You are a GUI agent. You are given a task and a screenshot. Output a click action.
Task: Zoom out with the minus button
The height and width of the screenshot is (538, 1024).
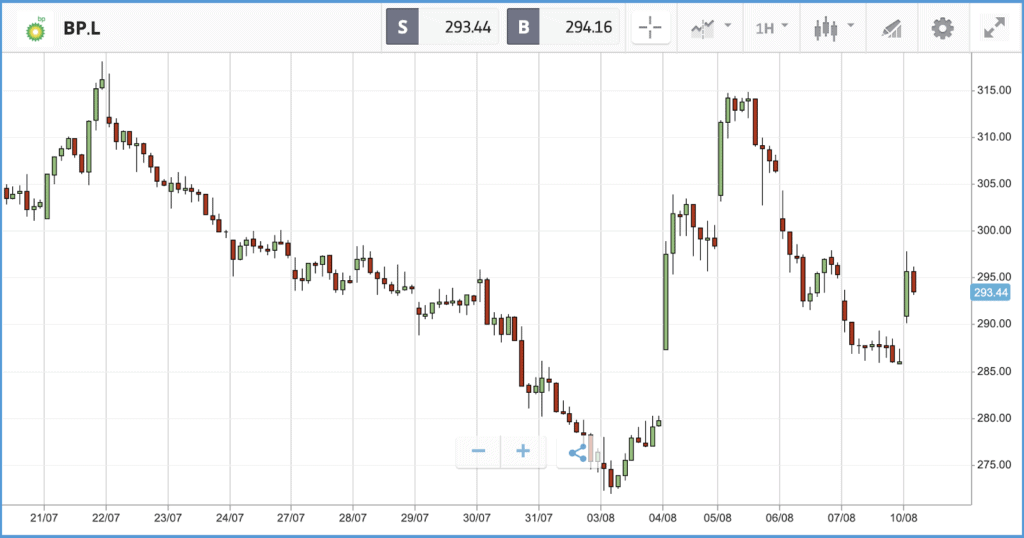[x=478, y=452]
